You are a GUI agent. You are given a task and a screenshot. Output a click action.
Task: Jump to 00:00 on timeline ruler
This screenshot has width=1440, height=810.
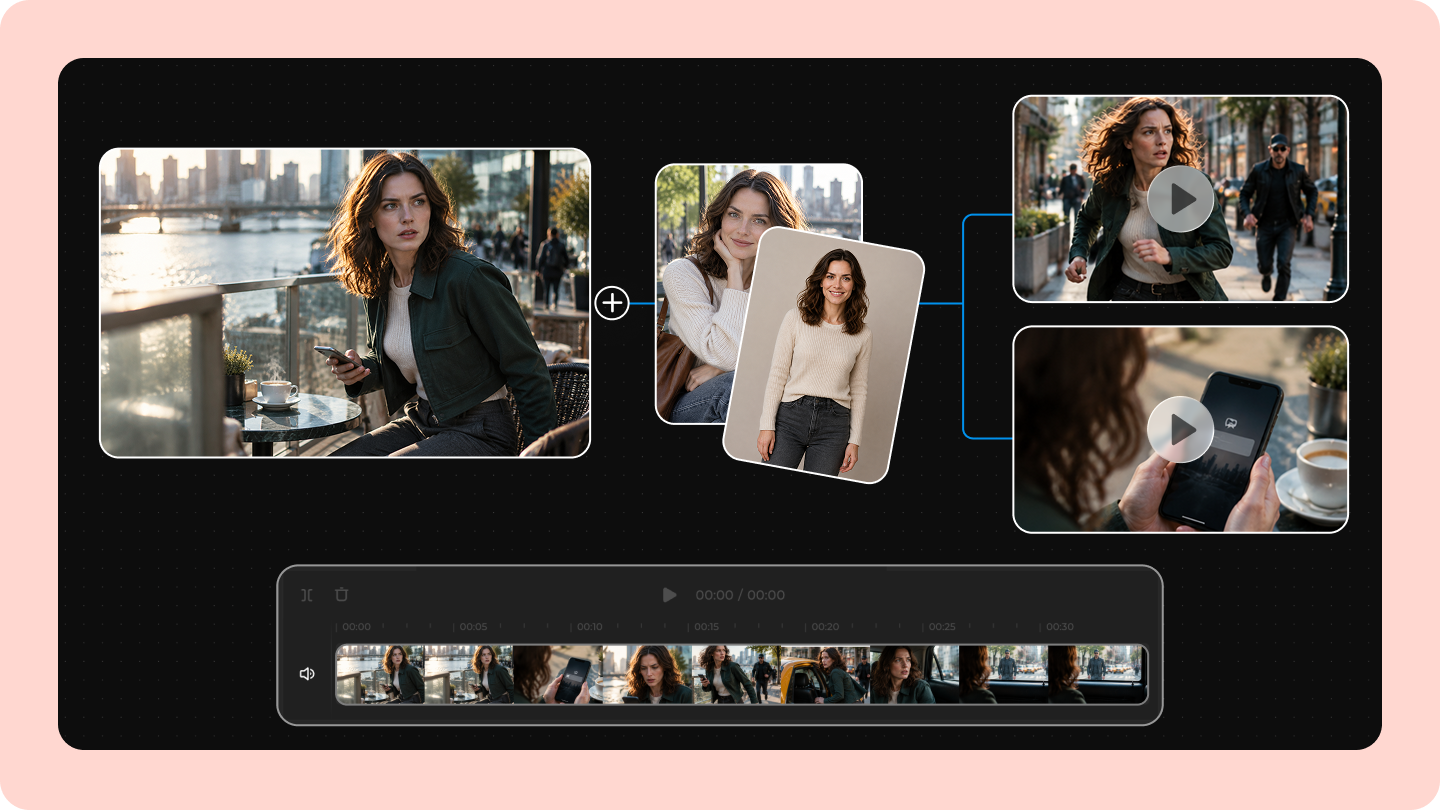(x=356, y=627)
